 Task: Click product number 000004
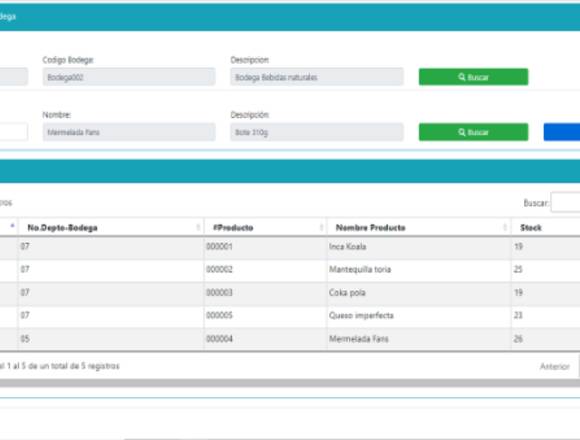[219, 339]
